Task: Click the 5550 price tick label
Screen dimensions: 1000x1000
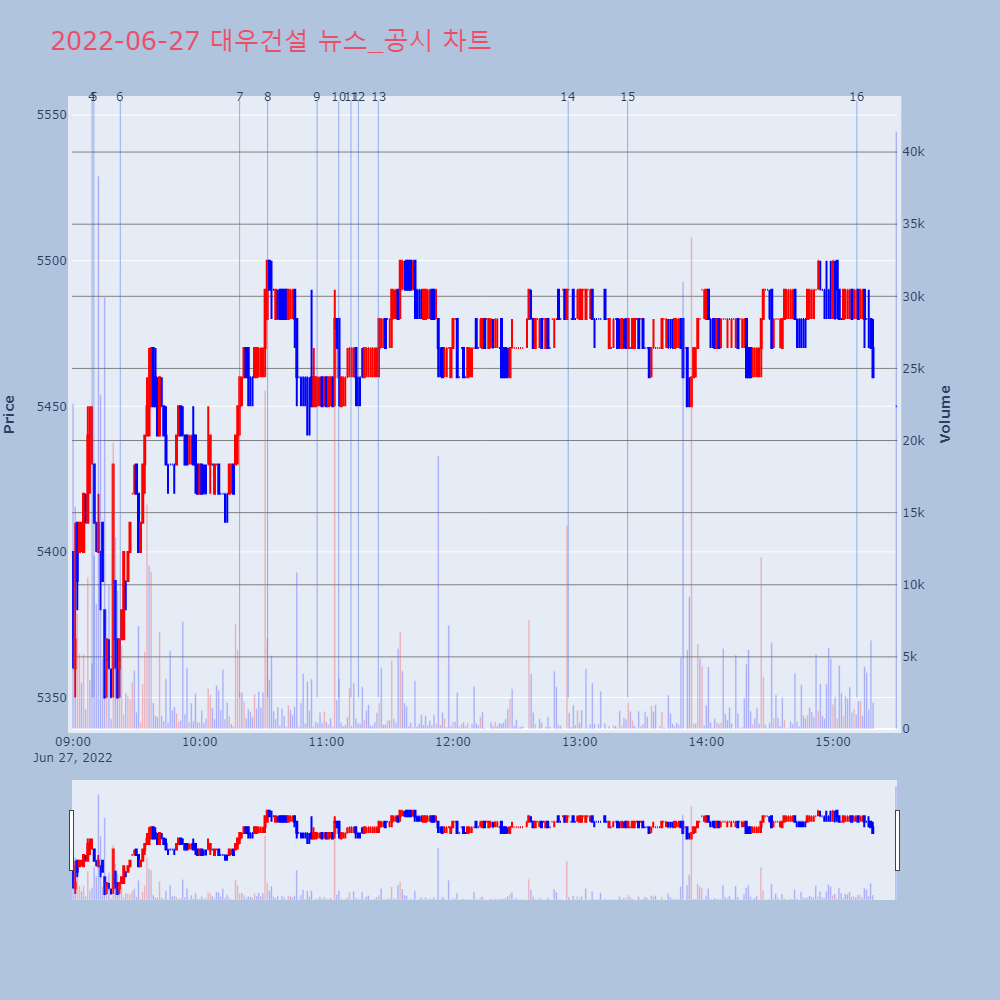Action: (51, 115)
